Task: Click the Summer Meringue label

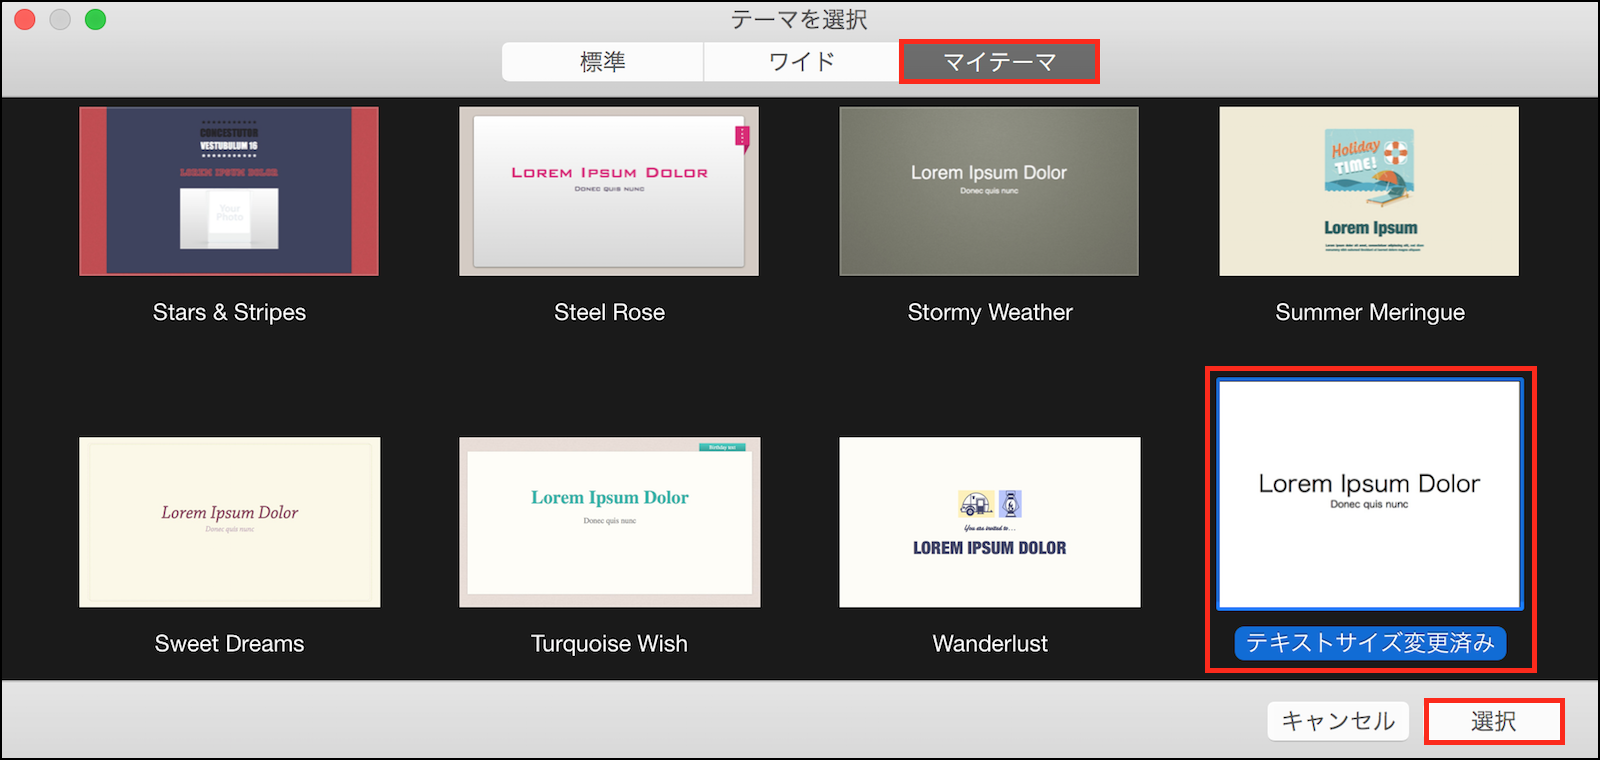Action: 1370,312
